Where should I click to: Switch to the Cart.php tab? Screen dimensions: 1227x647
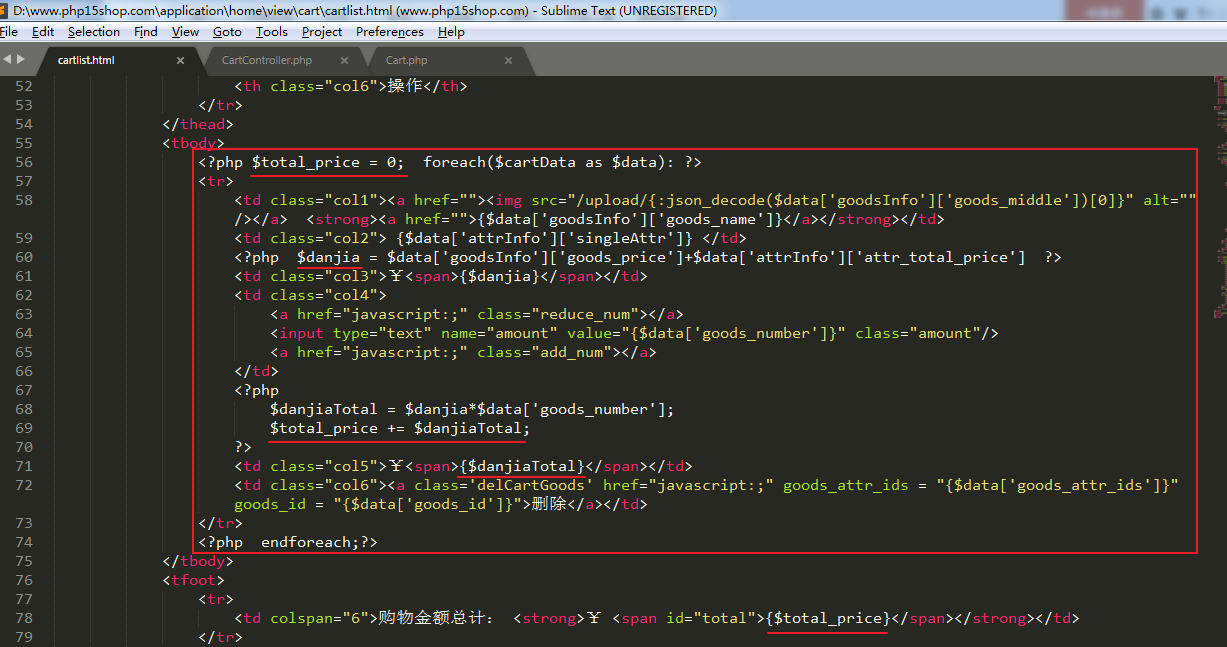point(406,60)
